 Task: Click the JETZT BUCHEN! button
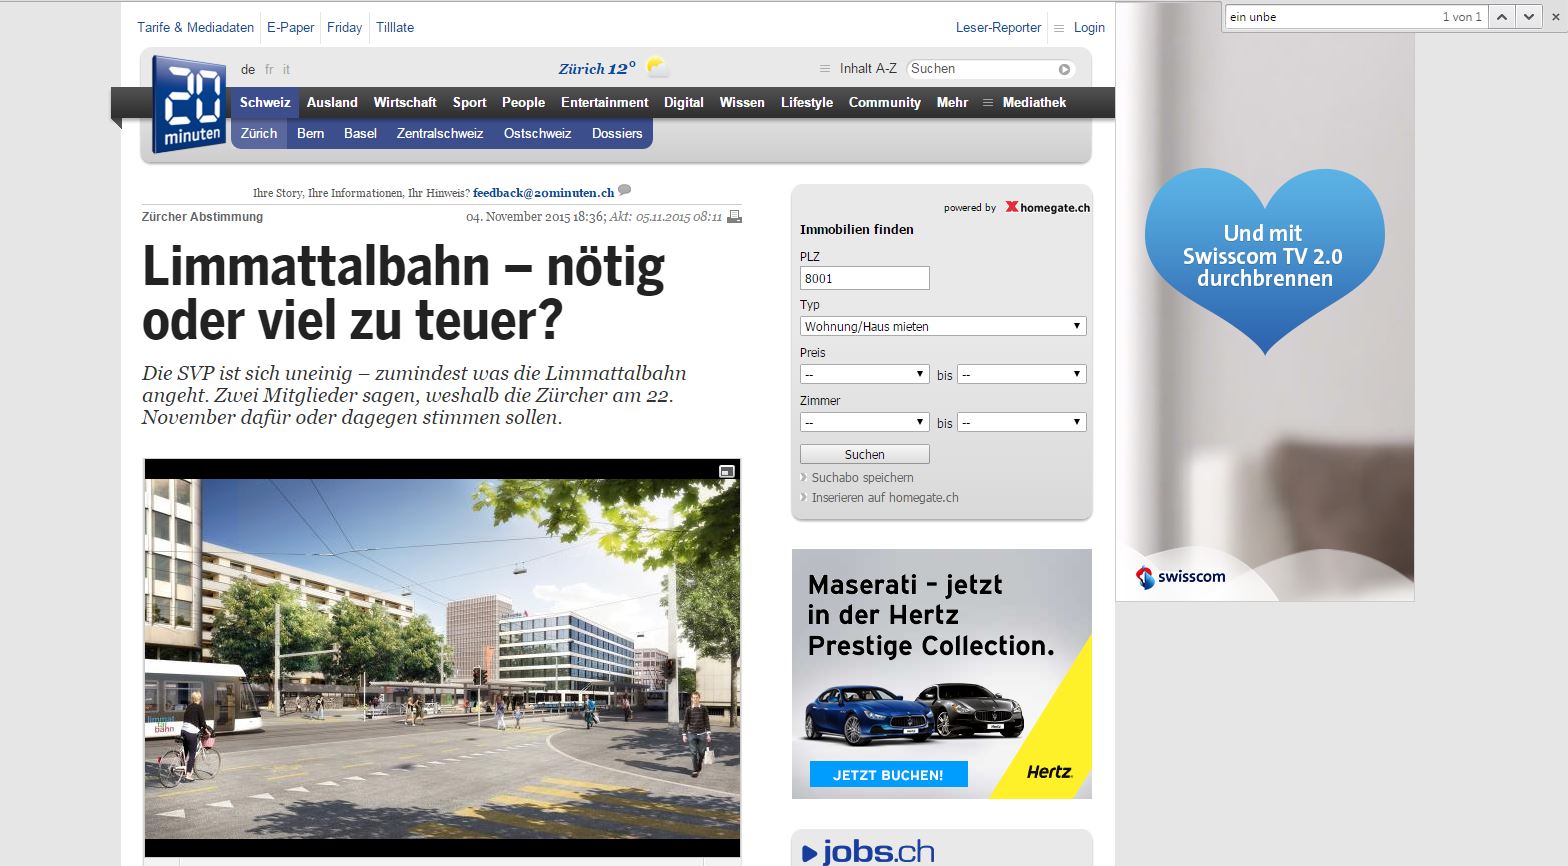coord(888,775)
